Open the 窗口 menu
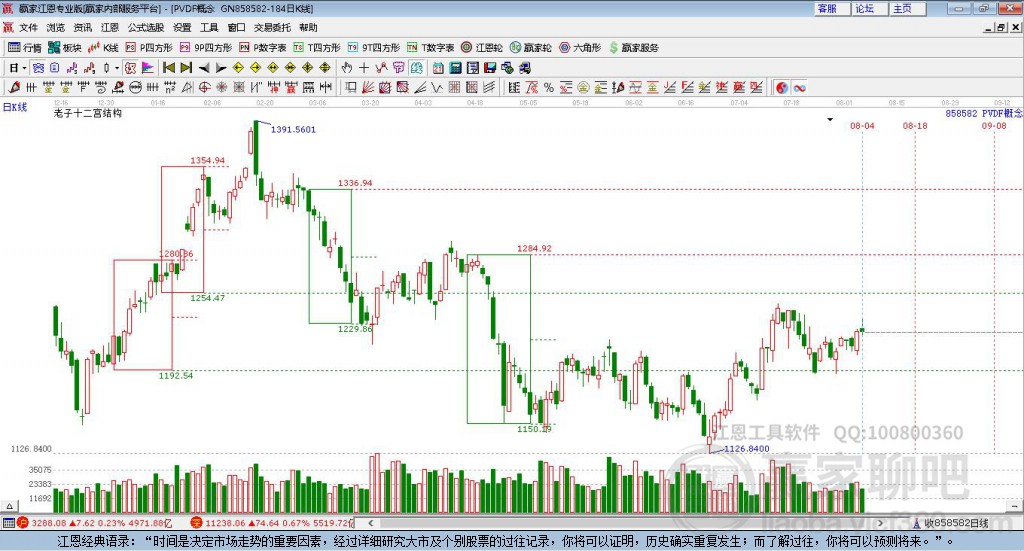This screenshot has height=551, width=1024. [236, 27]
